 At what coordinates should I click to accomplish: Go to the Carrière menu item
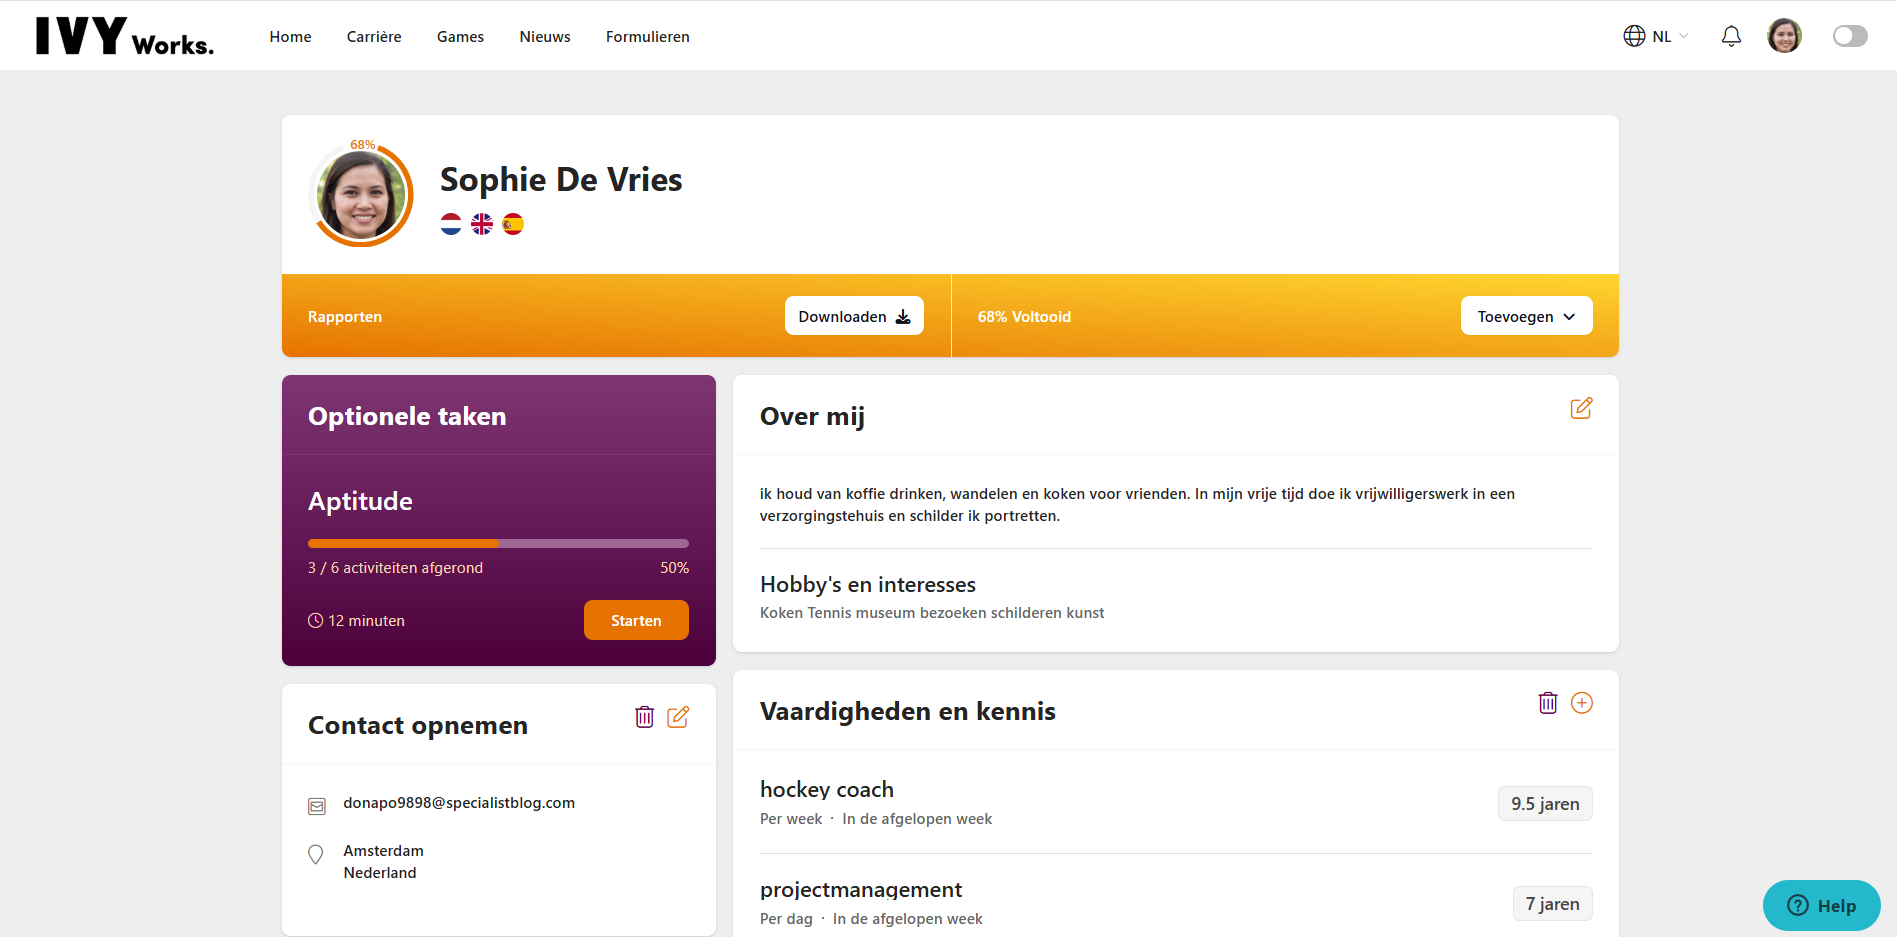[374, 37]
